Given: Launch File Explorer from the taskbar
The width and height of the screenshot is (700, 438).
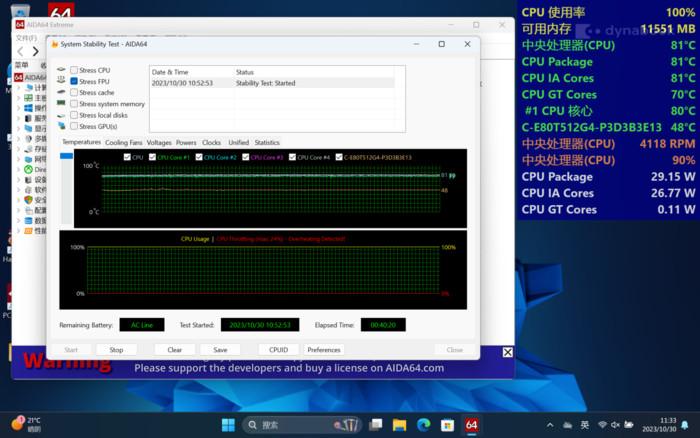Looking at the screenshot, I should (400, 425).
